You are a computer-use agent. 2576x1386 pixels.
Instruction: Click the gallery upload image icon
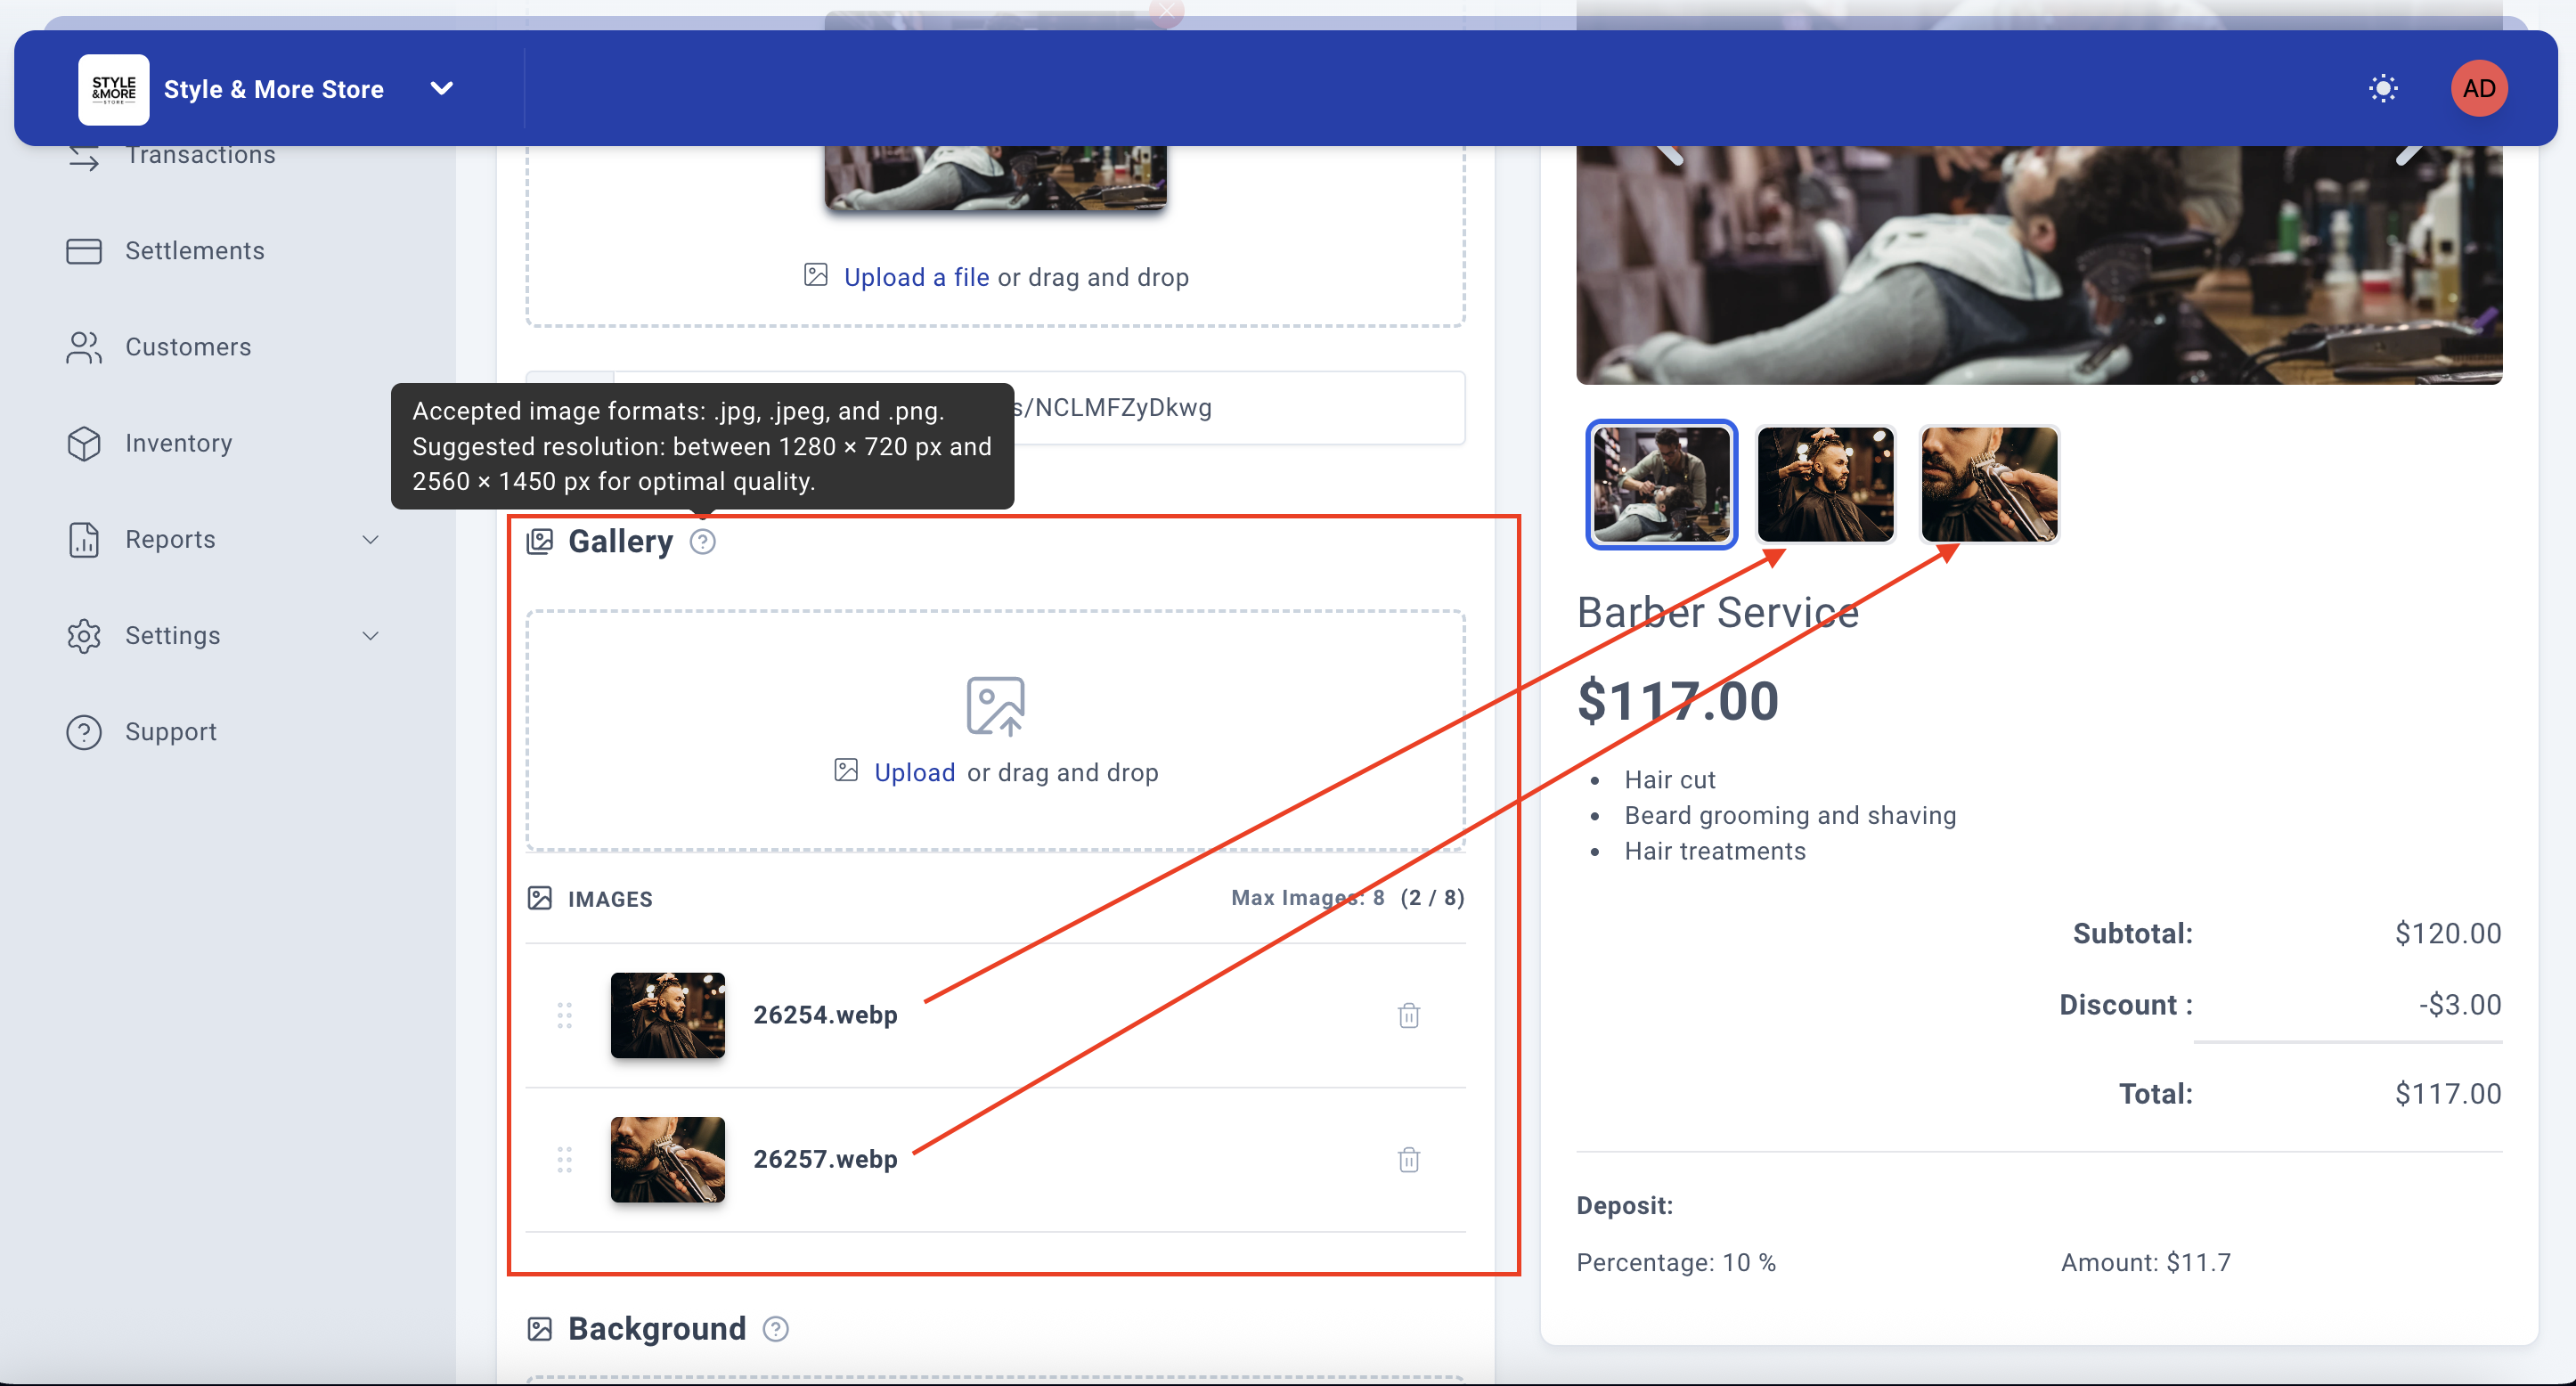(995, 706)
